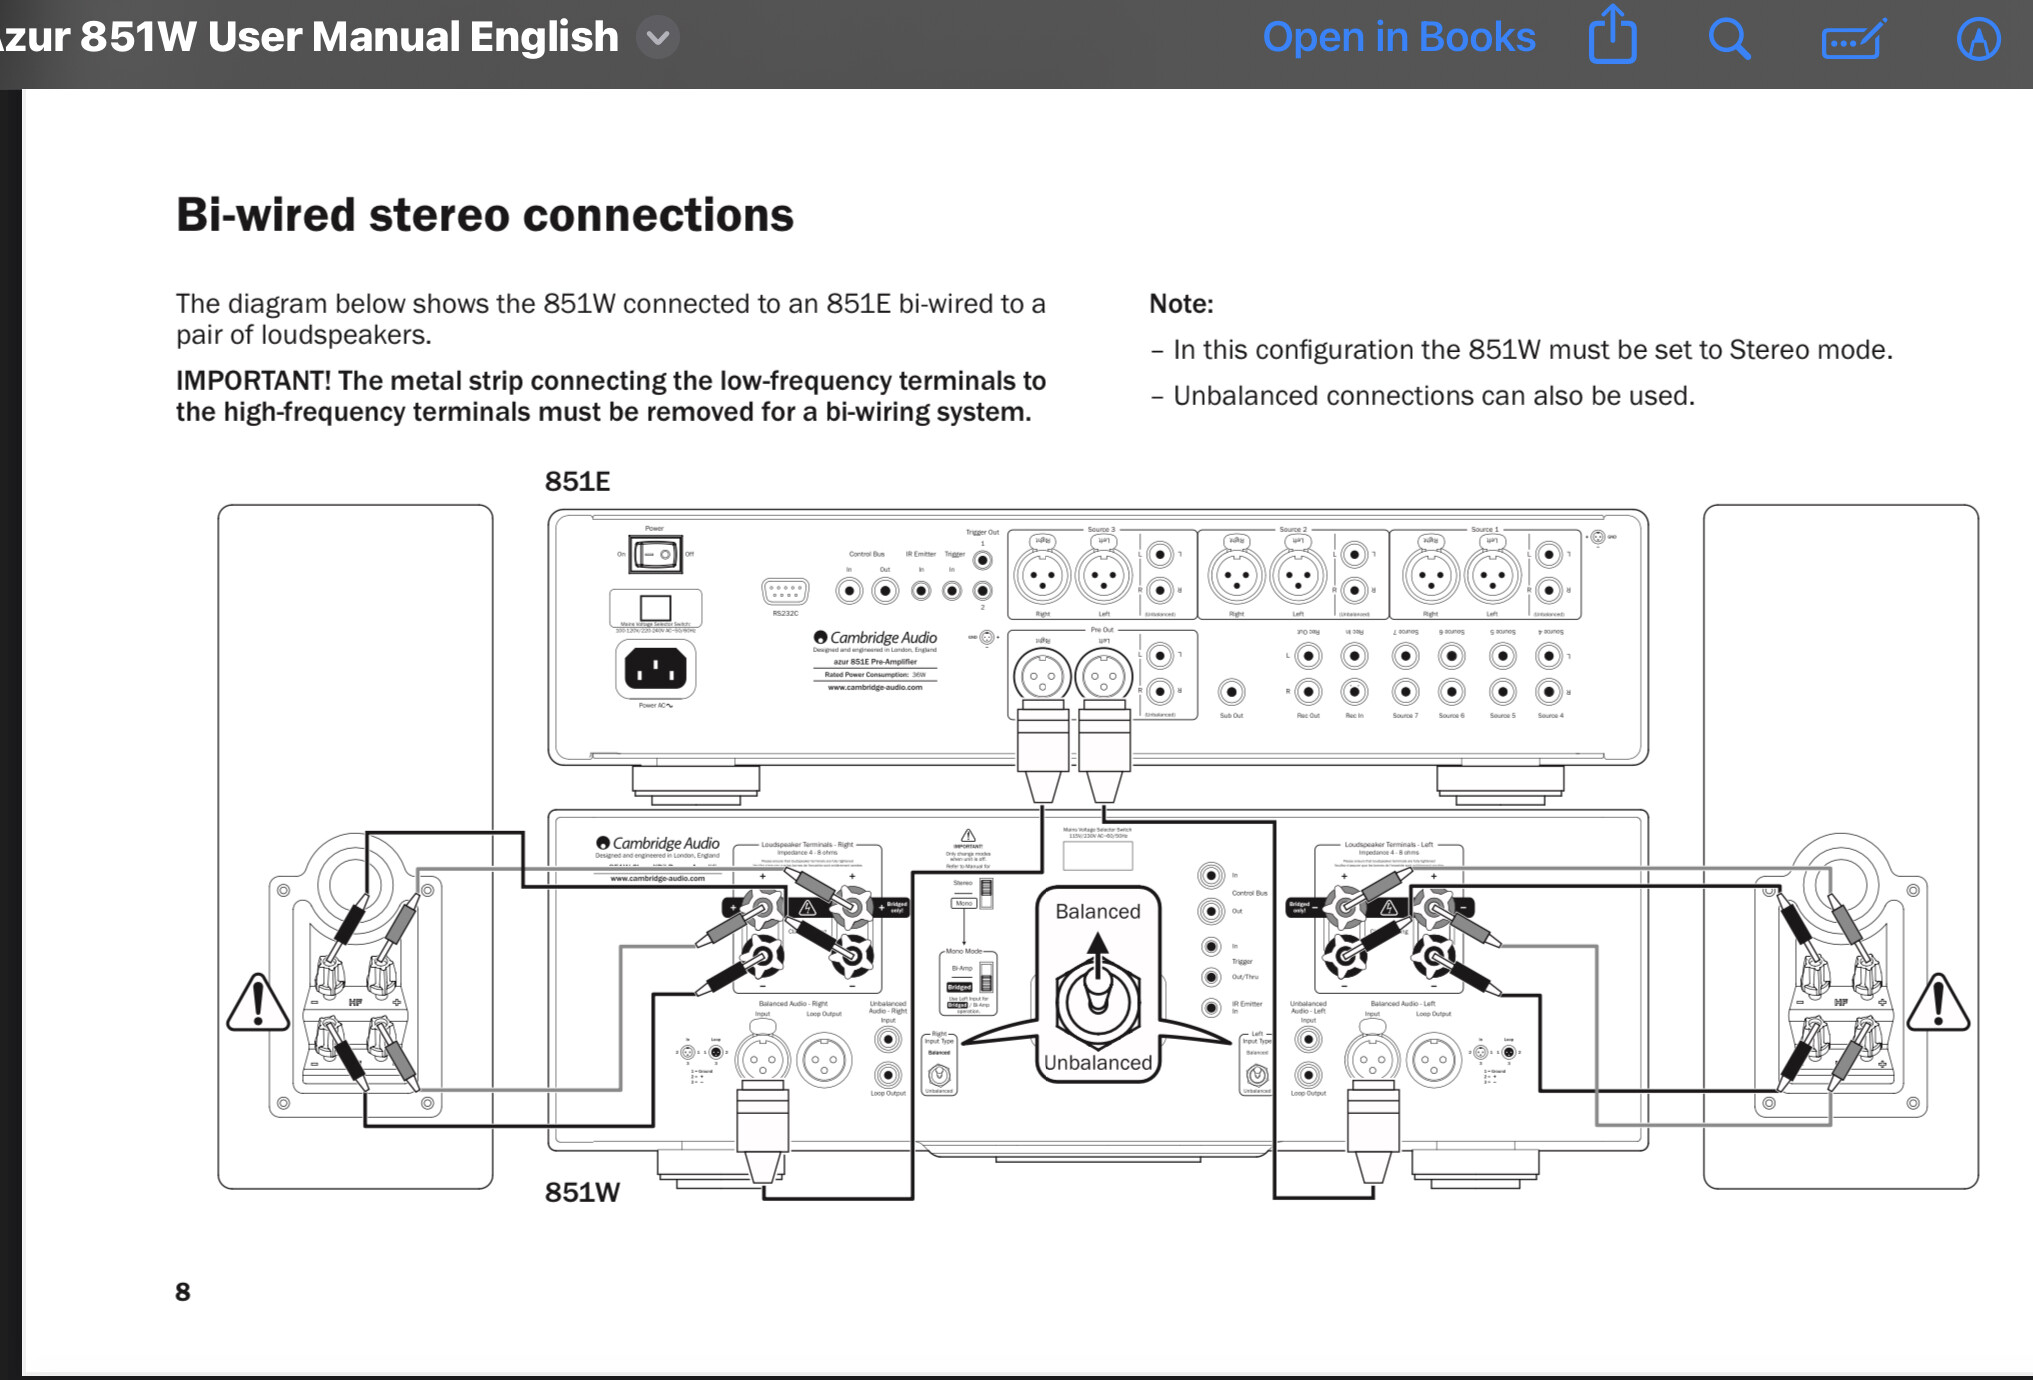The width and height of the screenshot is (2033, 1380).
Task: Click the 851E power switch illustration
Action: (x=655, y=554)
